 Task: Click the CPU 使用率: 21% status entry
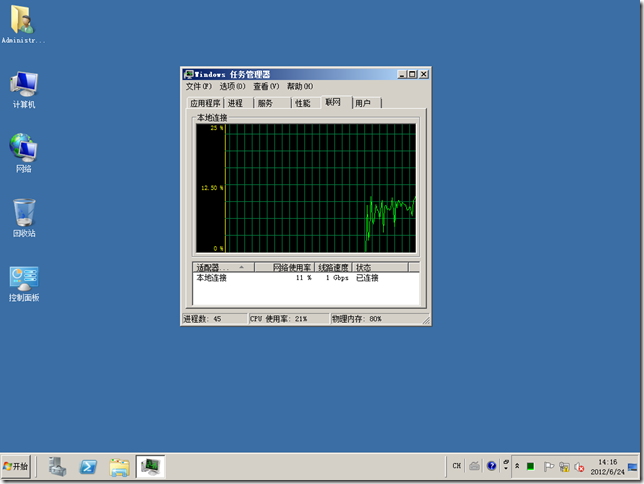pos(289,319)
